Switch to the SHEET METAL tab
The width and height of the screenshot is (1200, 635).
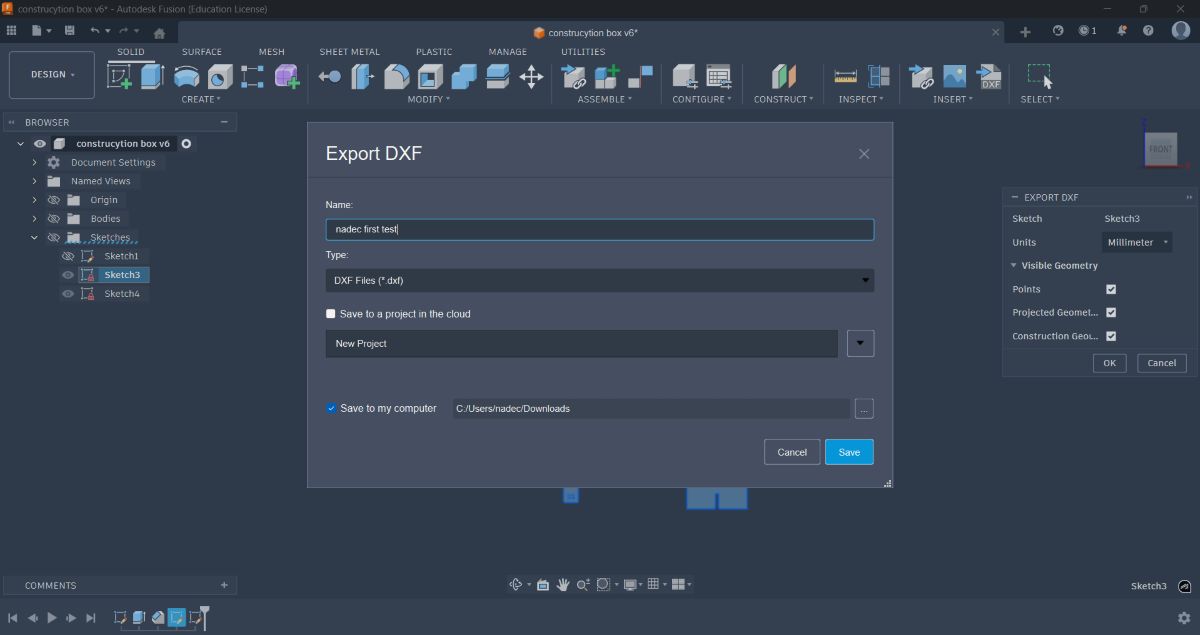[x=349, y=51]
